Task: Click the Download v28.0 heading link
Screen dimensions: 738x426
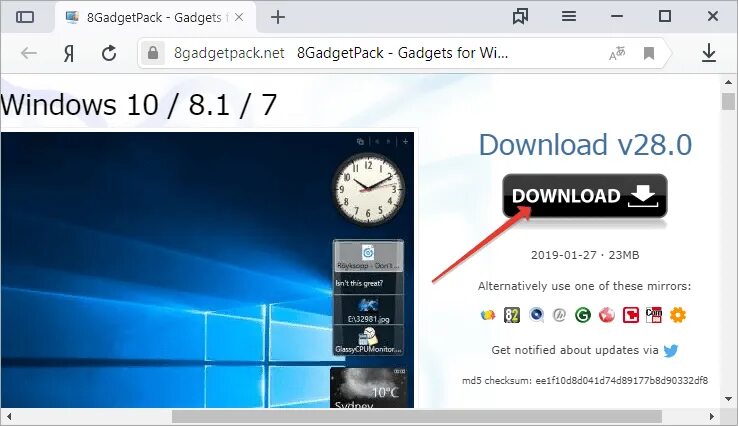Action: (585, 145)
